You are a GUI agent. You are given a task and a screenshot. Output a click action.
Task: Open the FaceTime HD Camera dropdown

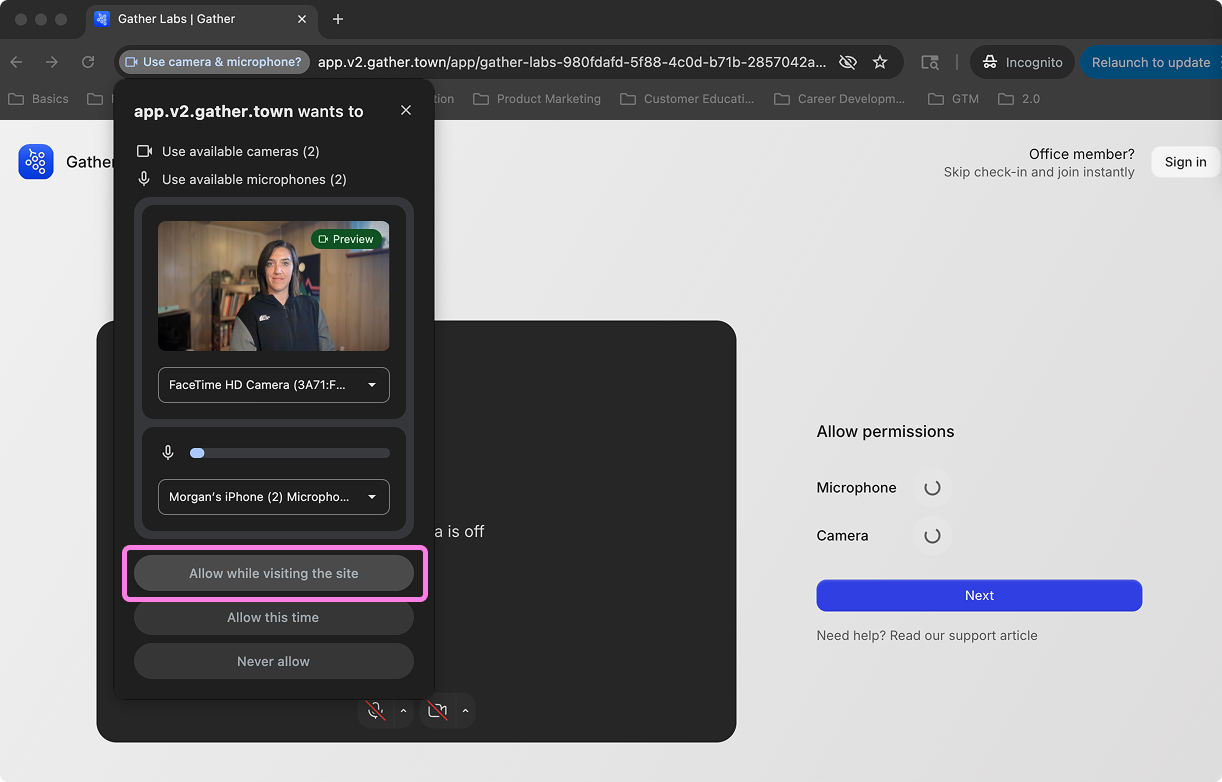tap(273, 385)
